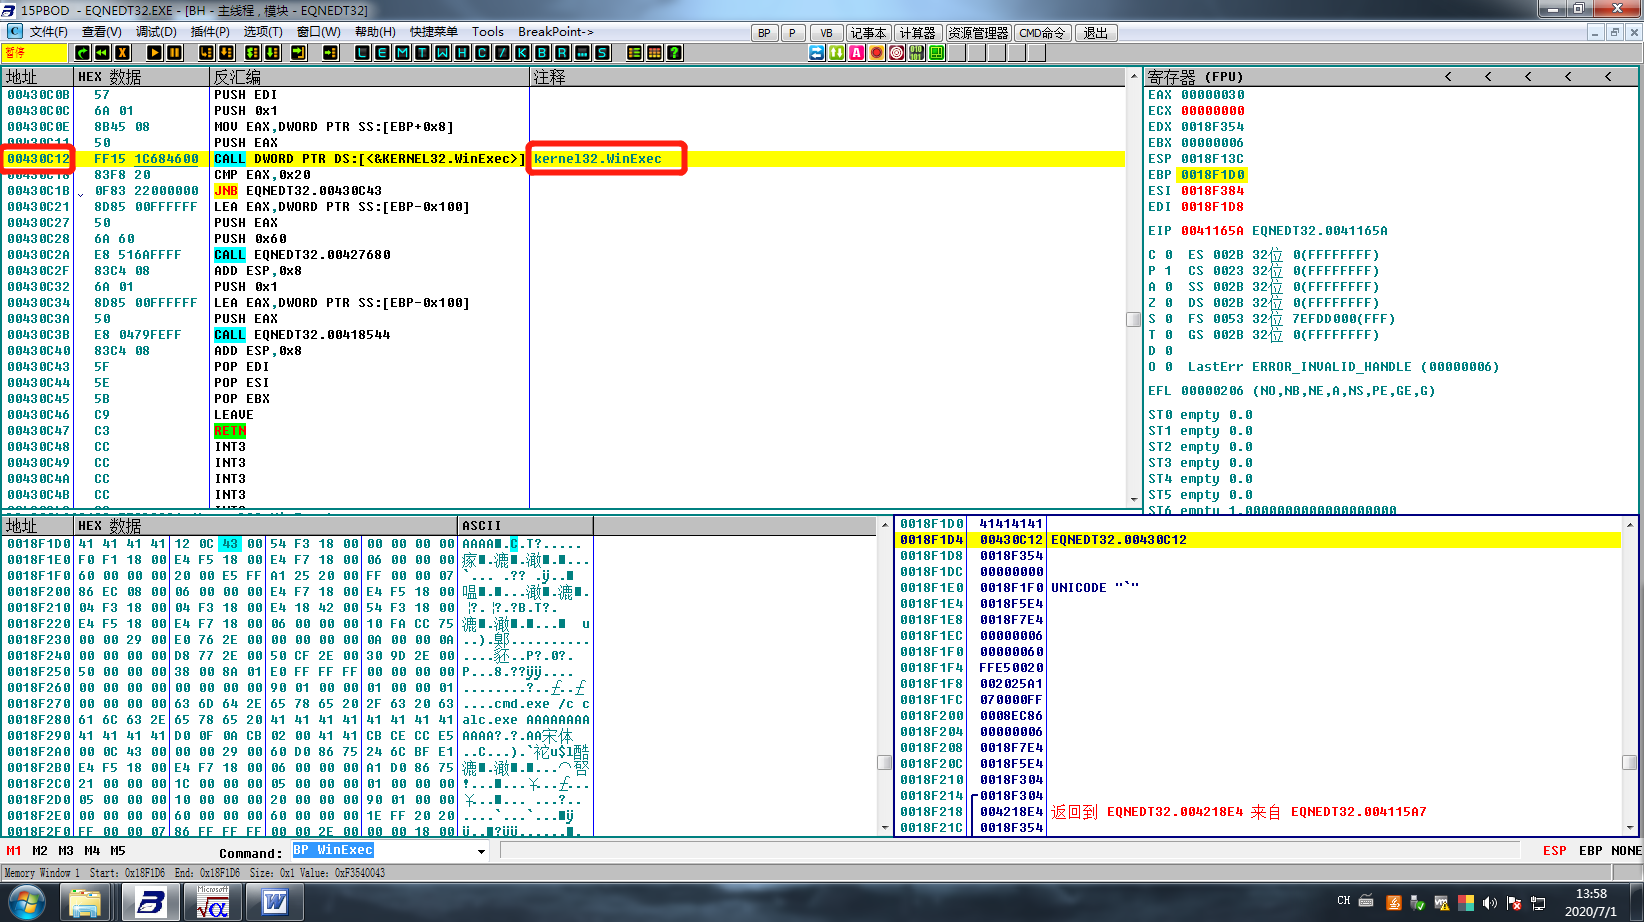
Task: Click the CMD命令 button
Action: click(1042, 33)
